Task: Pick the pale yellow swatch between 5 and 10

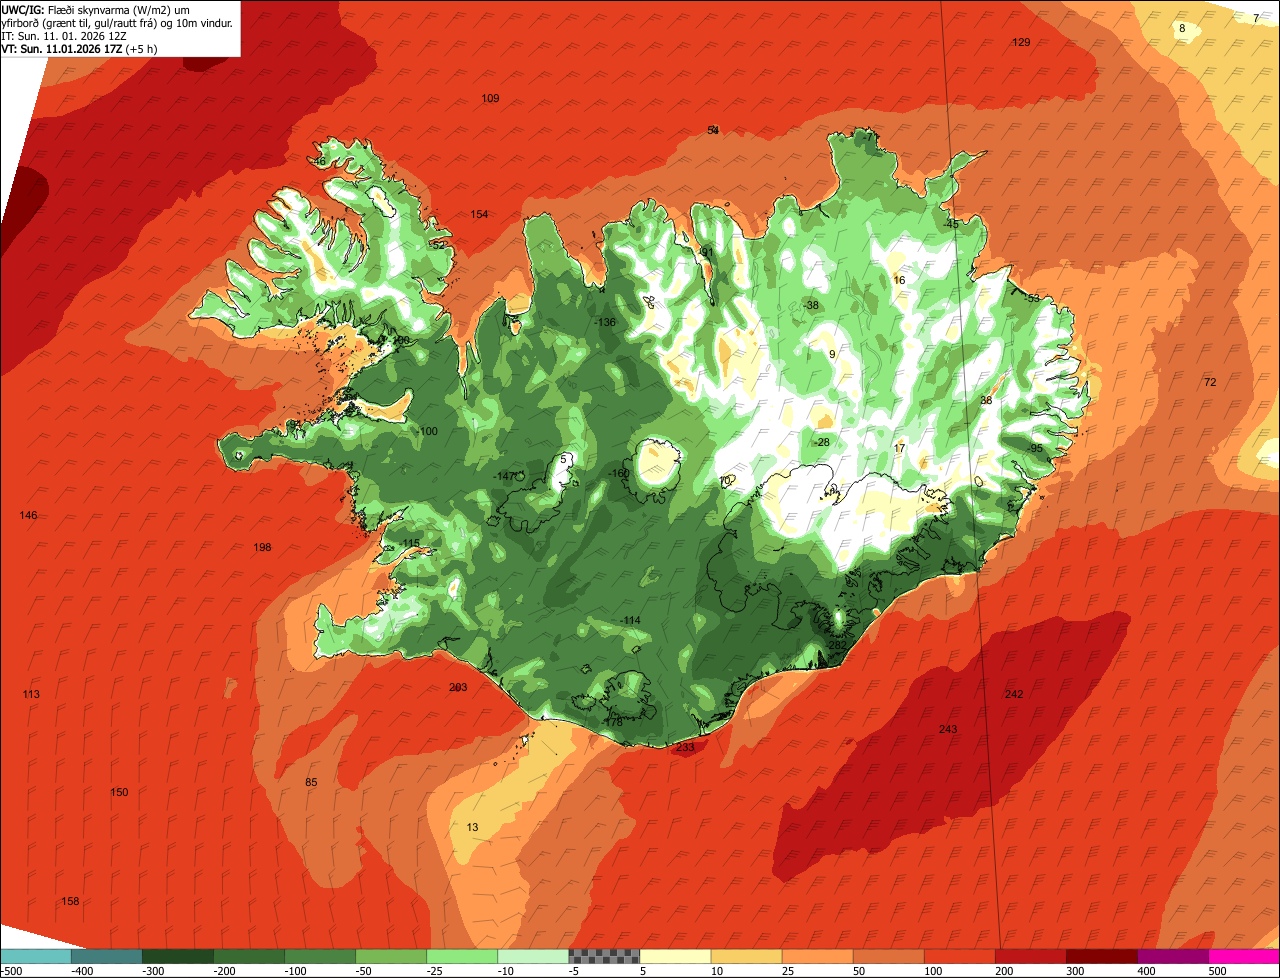Action: tap(675, 956)
